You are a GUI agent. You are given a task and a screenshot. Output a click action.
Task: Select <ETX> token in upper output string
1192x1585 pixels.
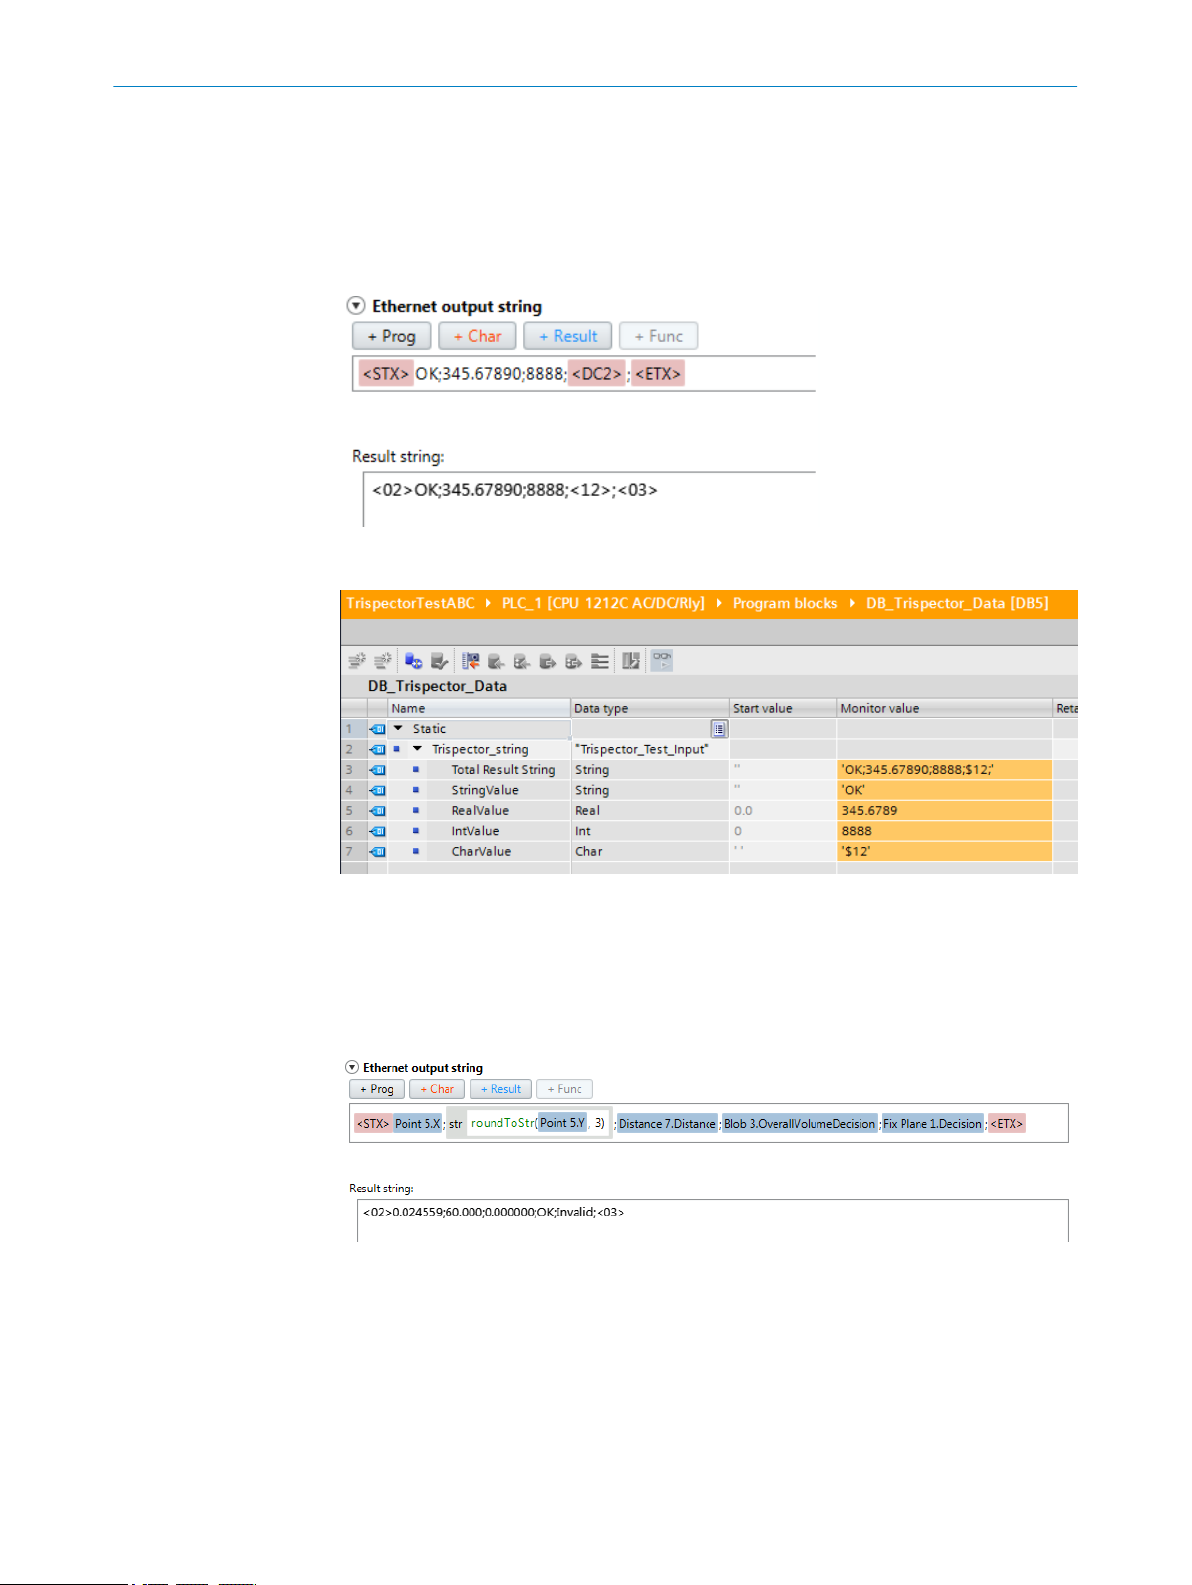pyautogui.click(x=658, y=374)
